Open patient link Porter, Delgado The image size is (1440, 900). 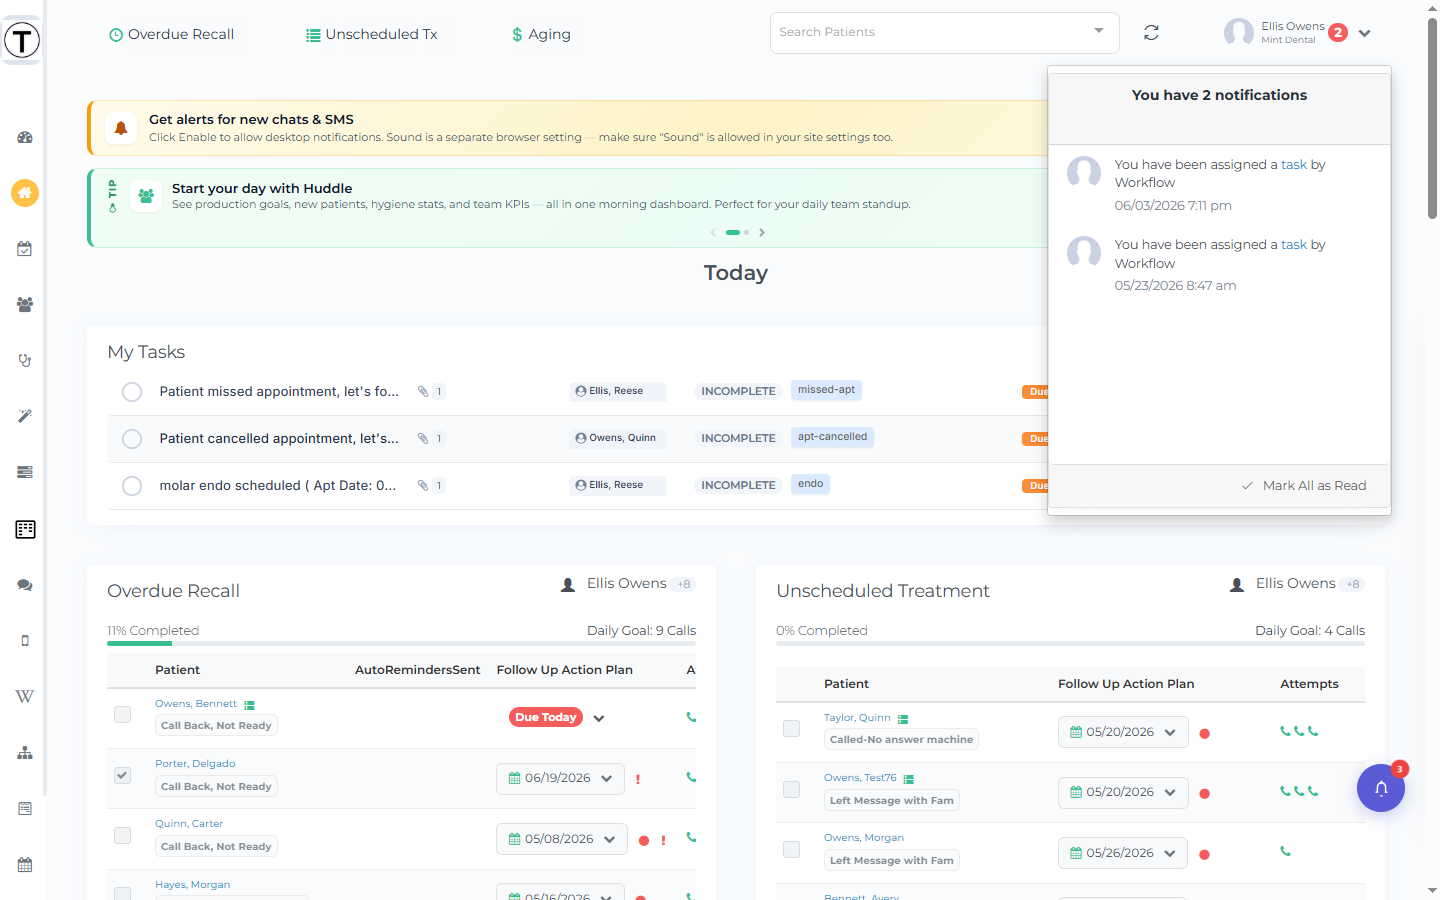point(195,764)
